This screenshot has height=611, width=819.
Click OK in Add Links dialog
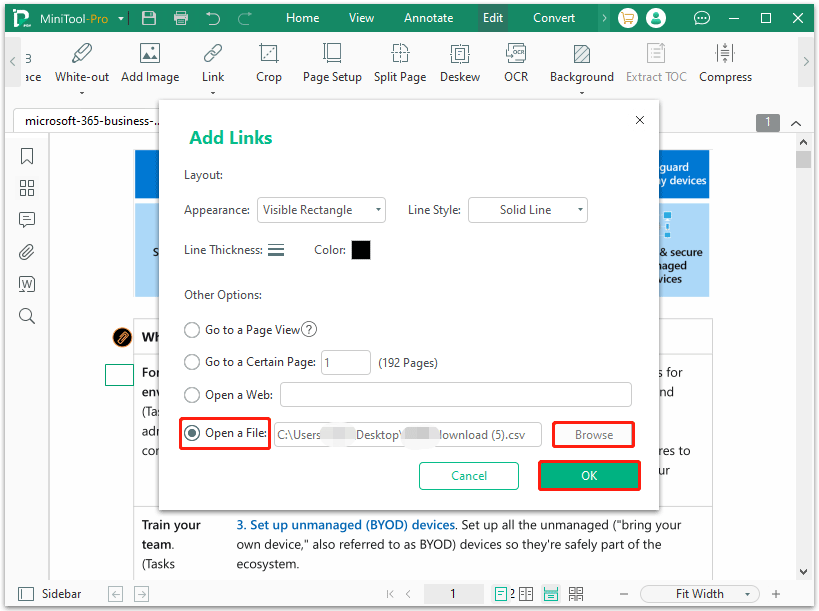pyautogui.click(x=589, y=476)
